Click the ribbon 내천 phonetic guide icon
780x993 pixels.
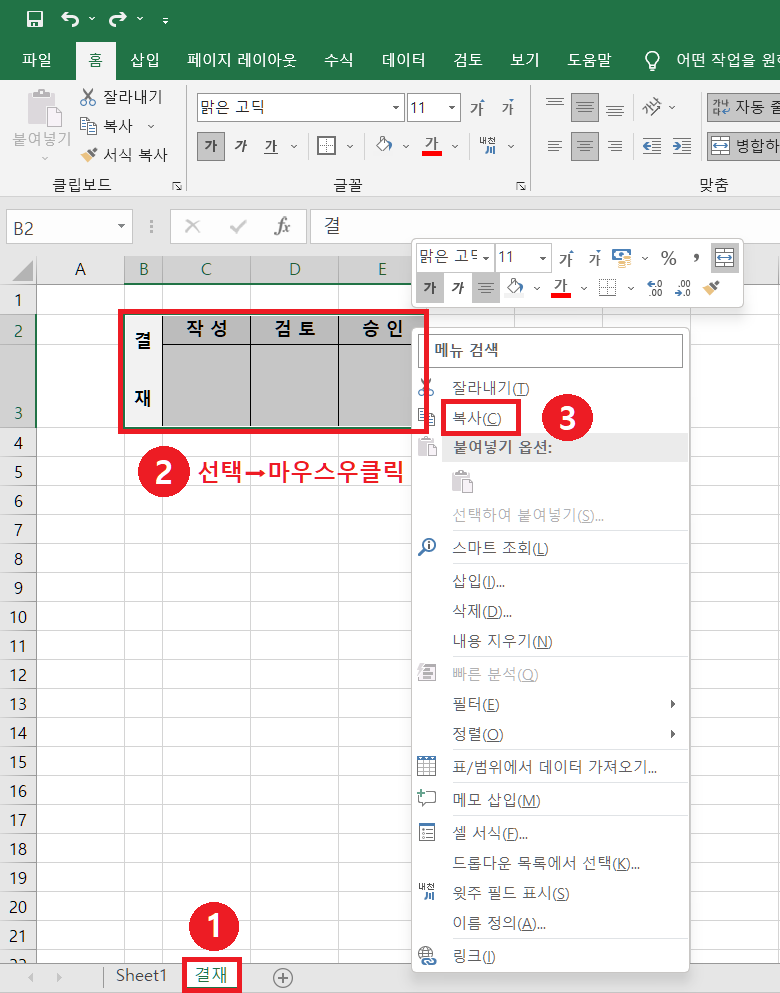pyautogui.click(x=488, y=146)
